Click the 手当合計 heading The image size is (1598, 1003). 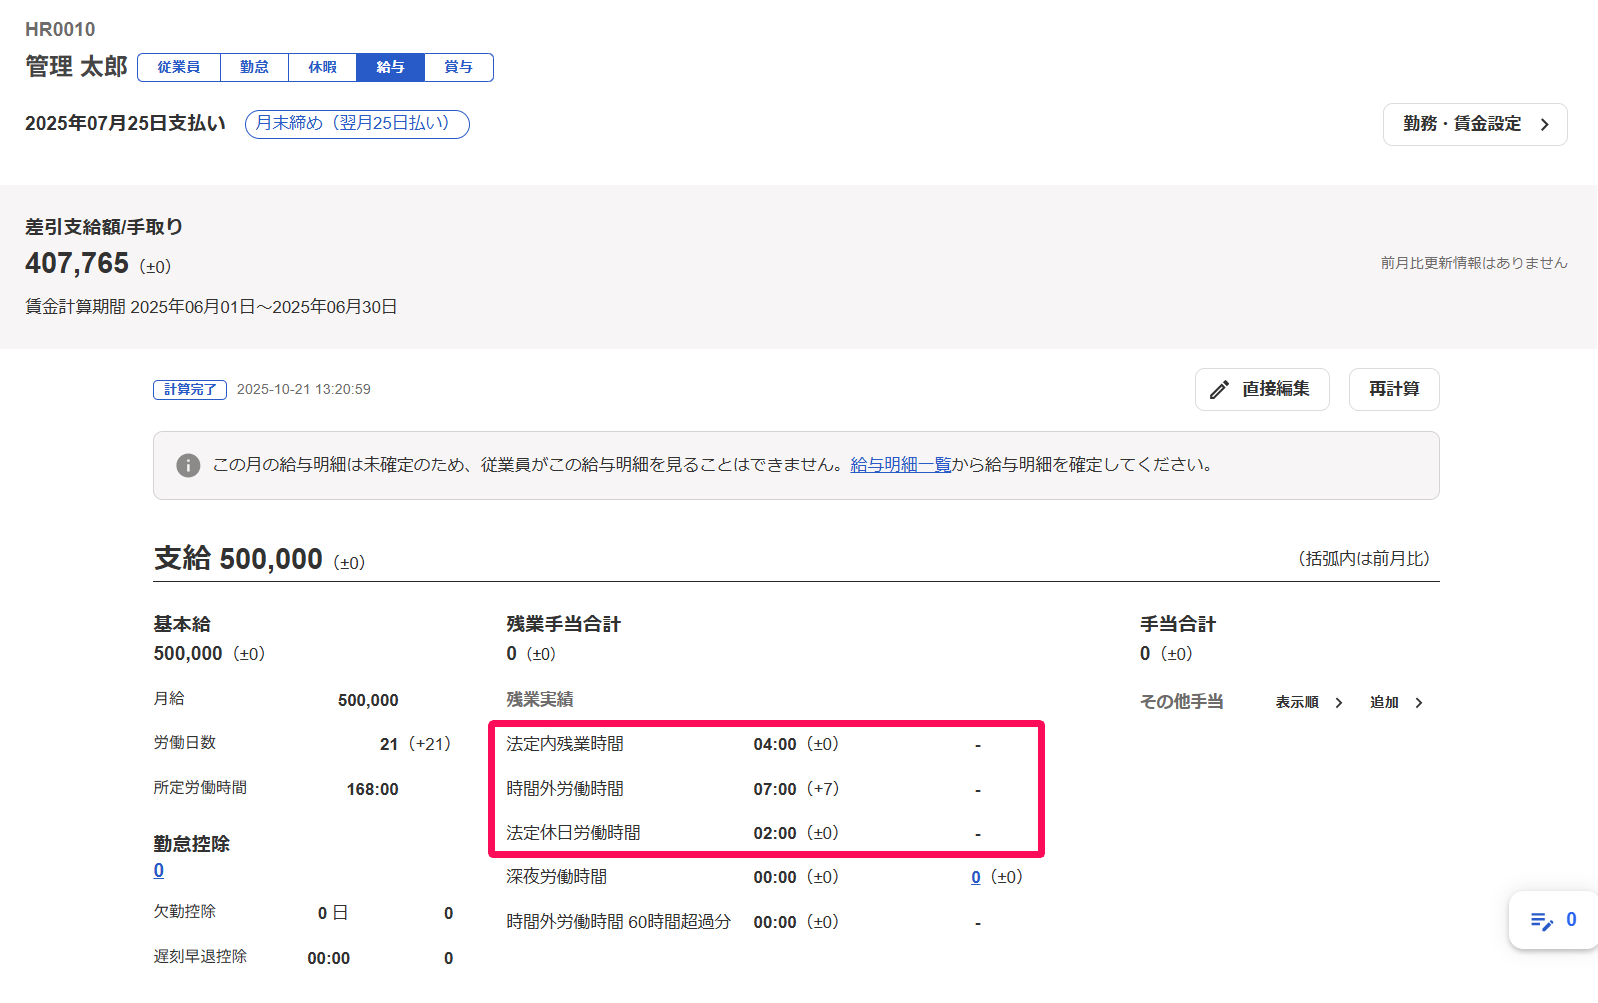pos(1178,624)
